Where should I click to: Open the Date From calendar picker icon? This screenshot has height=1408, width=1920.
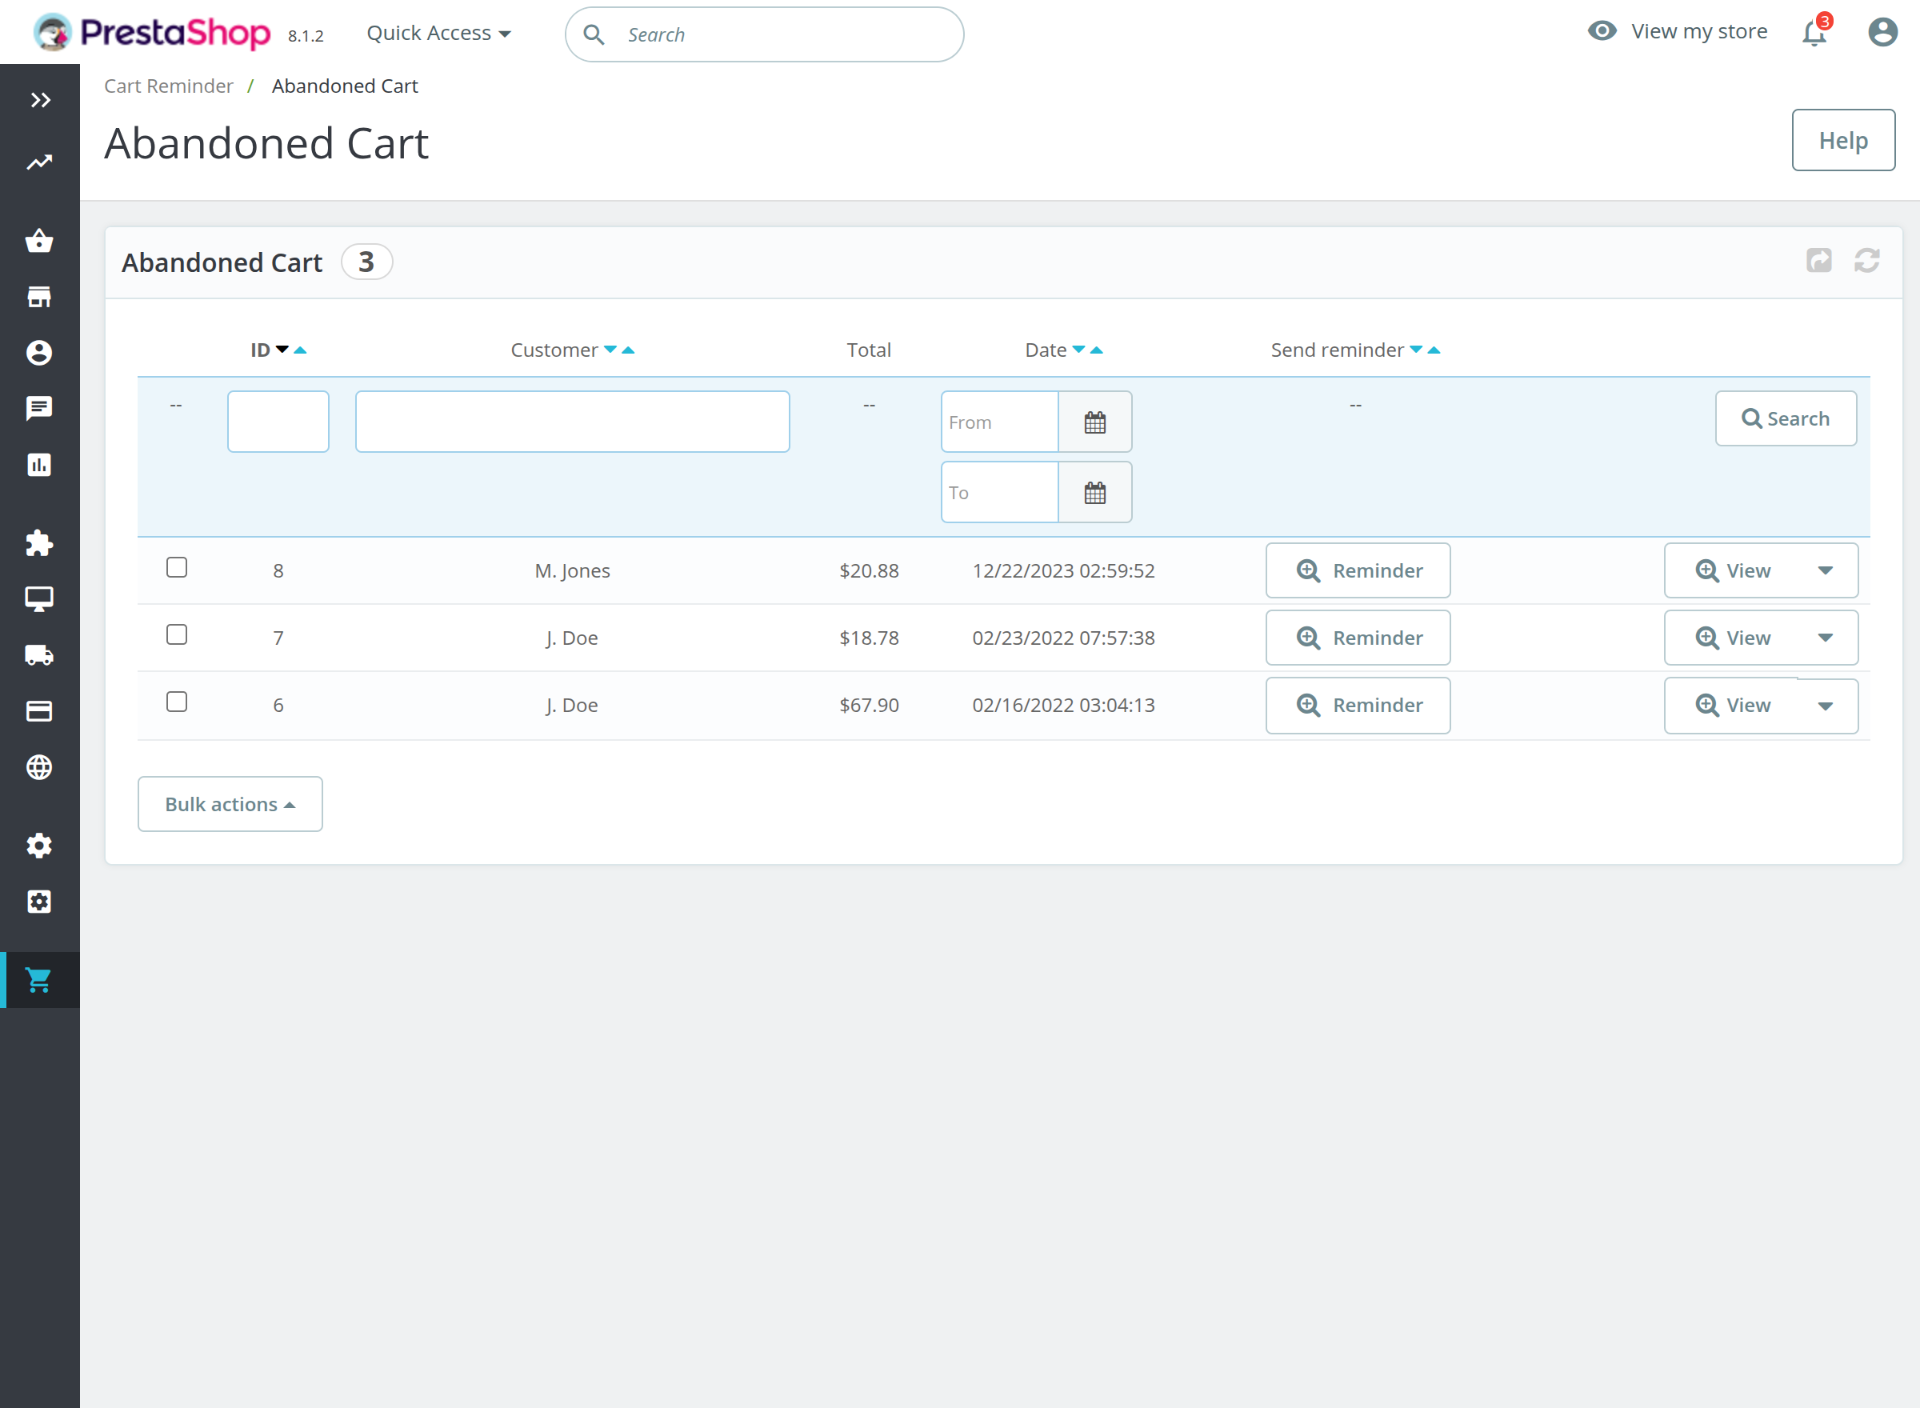point(1095,422)
